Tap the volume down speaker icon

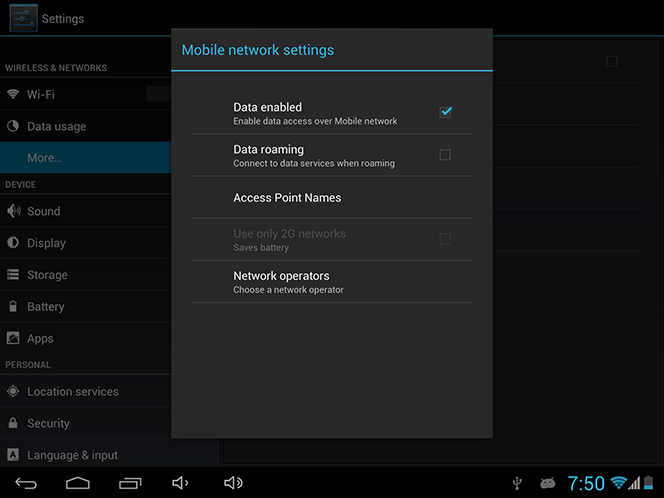tap(180, 483)
